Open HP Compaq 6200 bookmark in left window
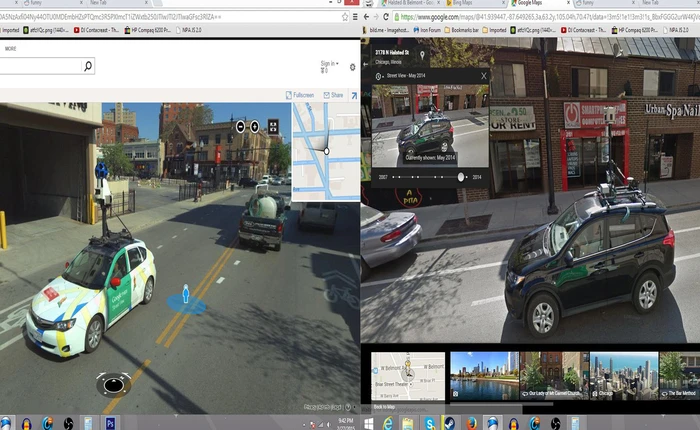Image resolution: width=700 pixels, height=430 pixels. [148, 30]
